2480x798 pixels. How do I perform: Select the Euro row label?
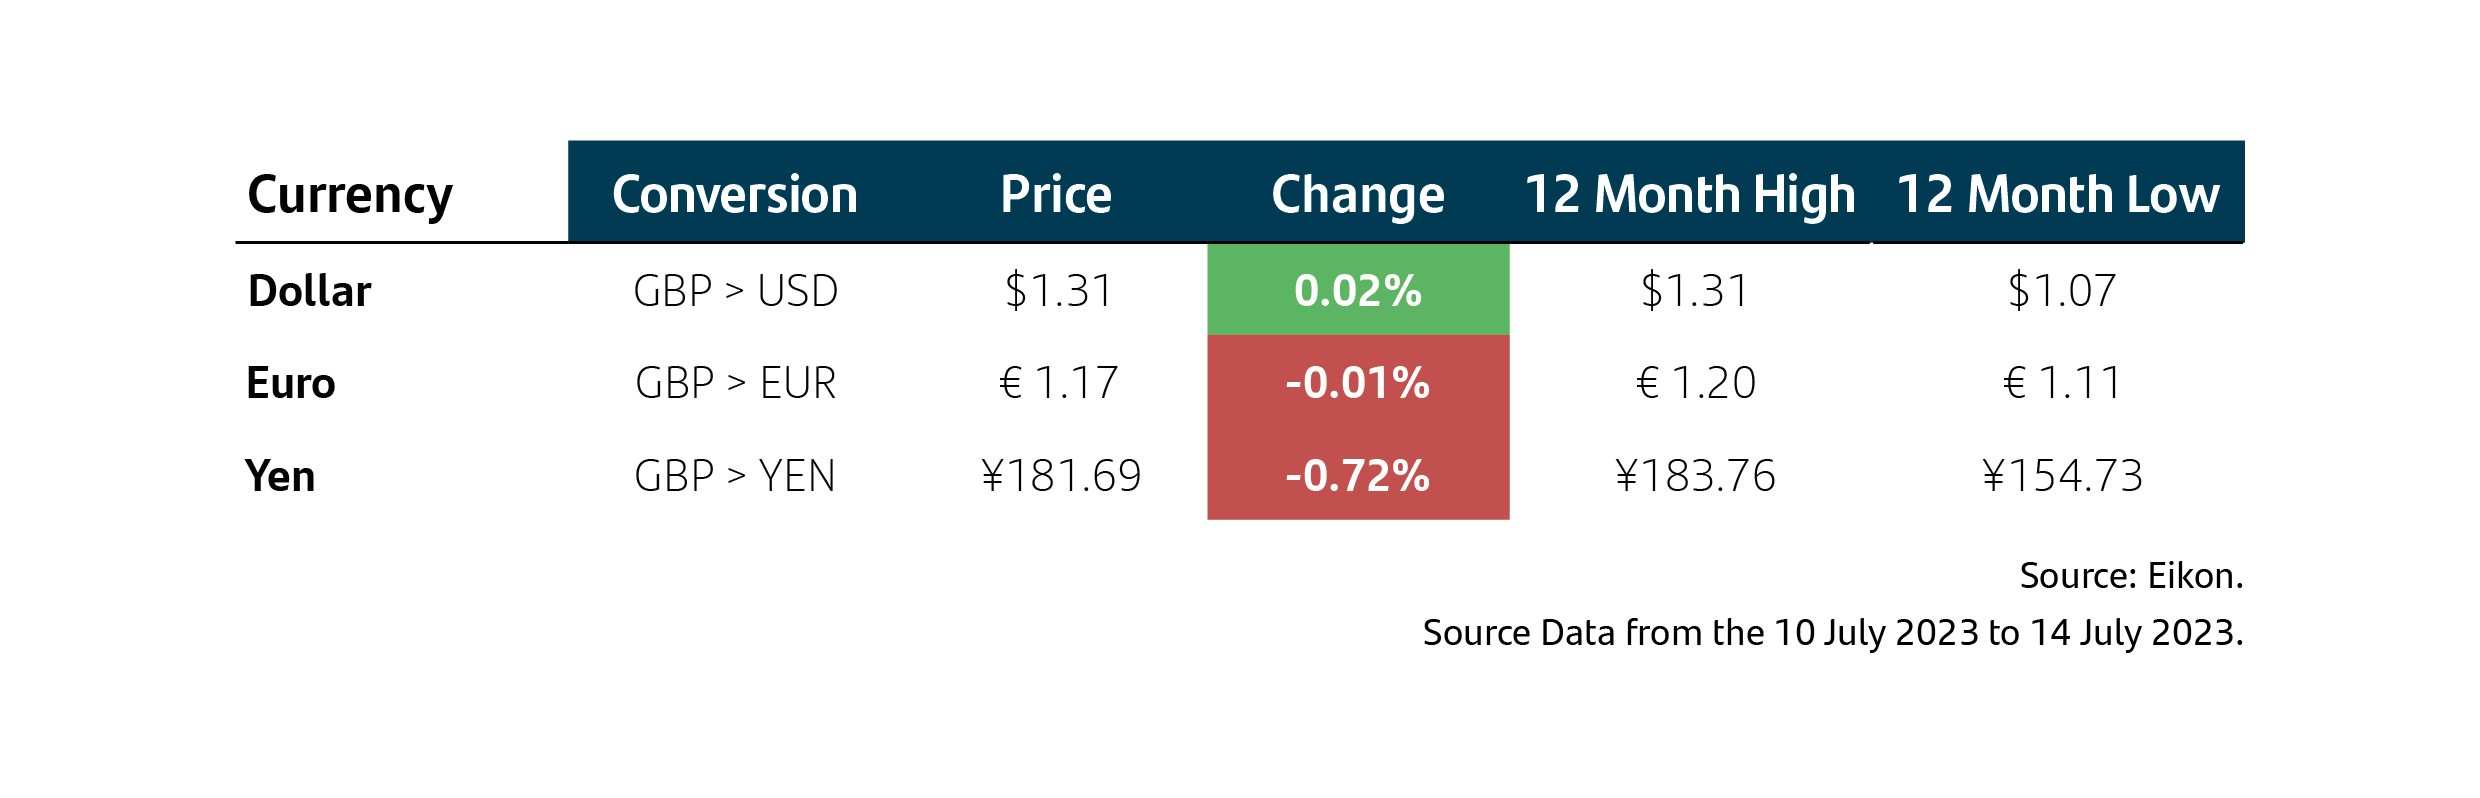[291, 383]
